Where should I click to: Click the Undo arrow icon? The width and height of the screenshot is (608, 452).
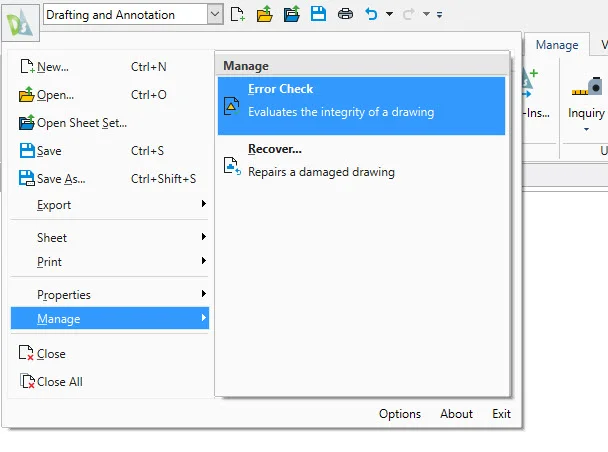point(371,14)
